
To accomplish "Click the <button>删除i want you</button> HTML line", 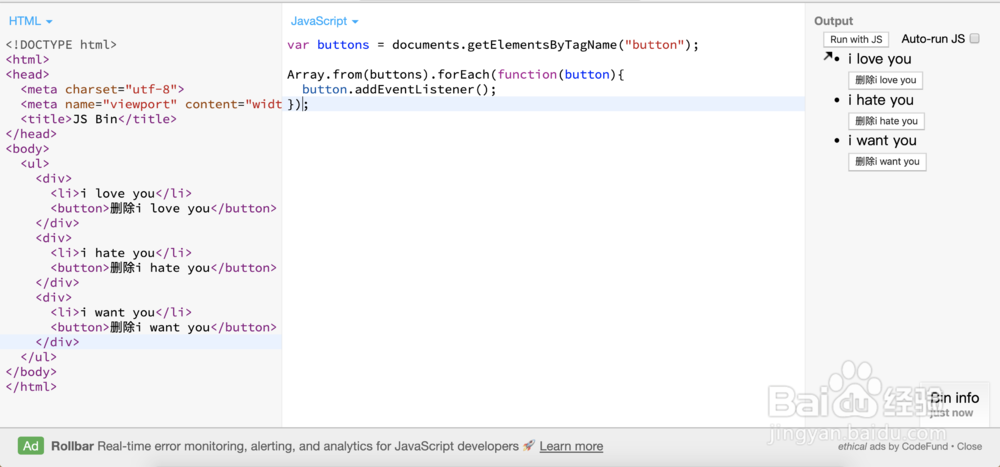I will coord(163,327).
